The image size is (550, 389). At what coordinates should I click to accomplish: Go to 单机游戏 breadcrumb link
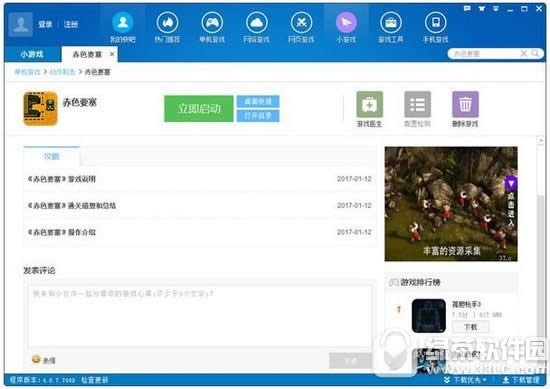[x=27, y=72]
